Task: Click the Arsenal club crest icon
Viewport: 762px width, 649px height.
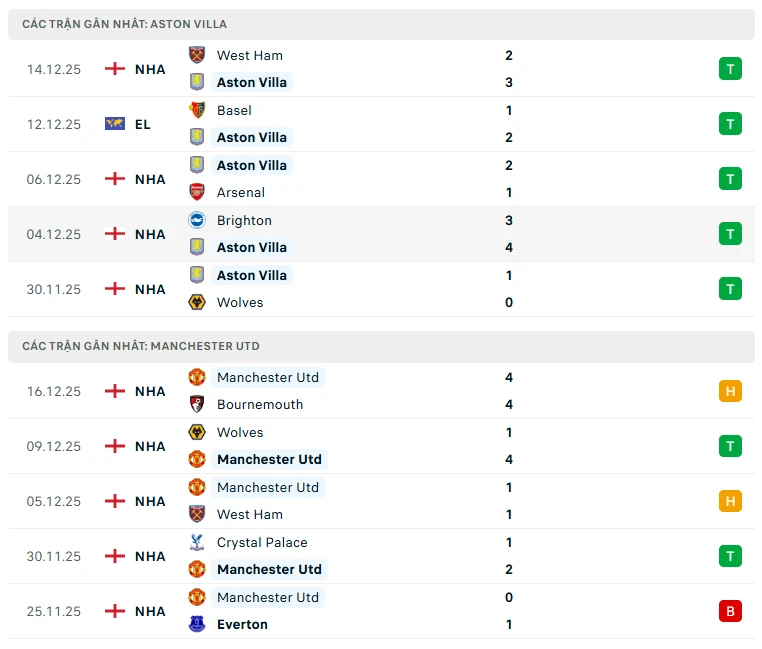Action: (x=197, y=192)
